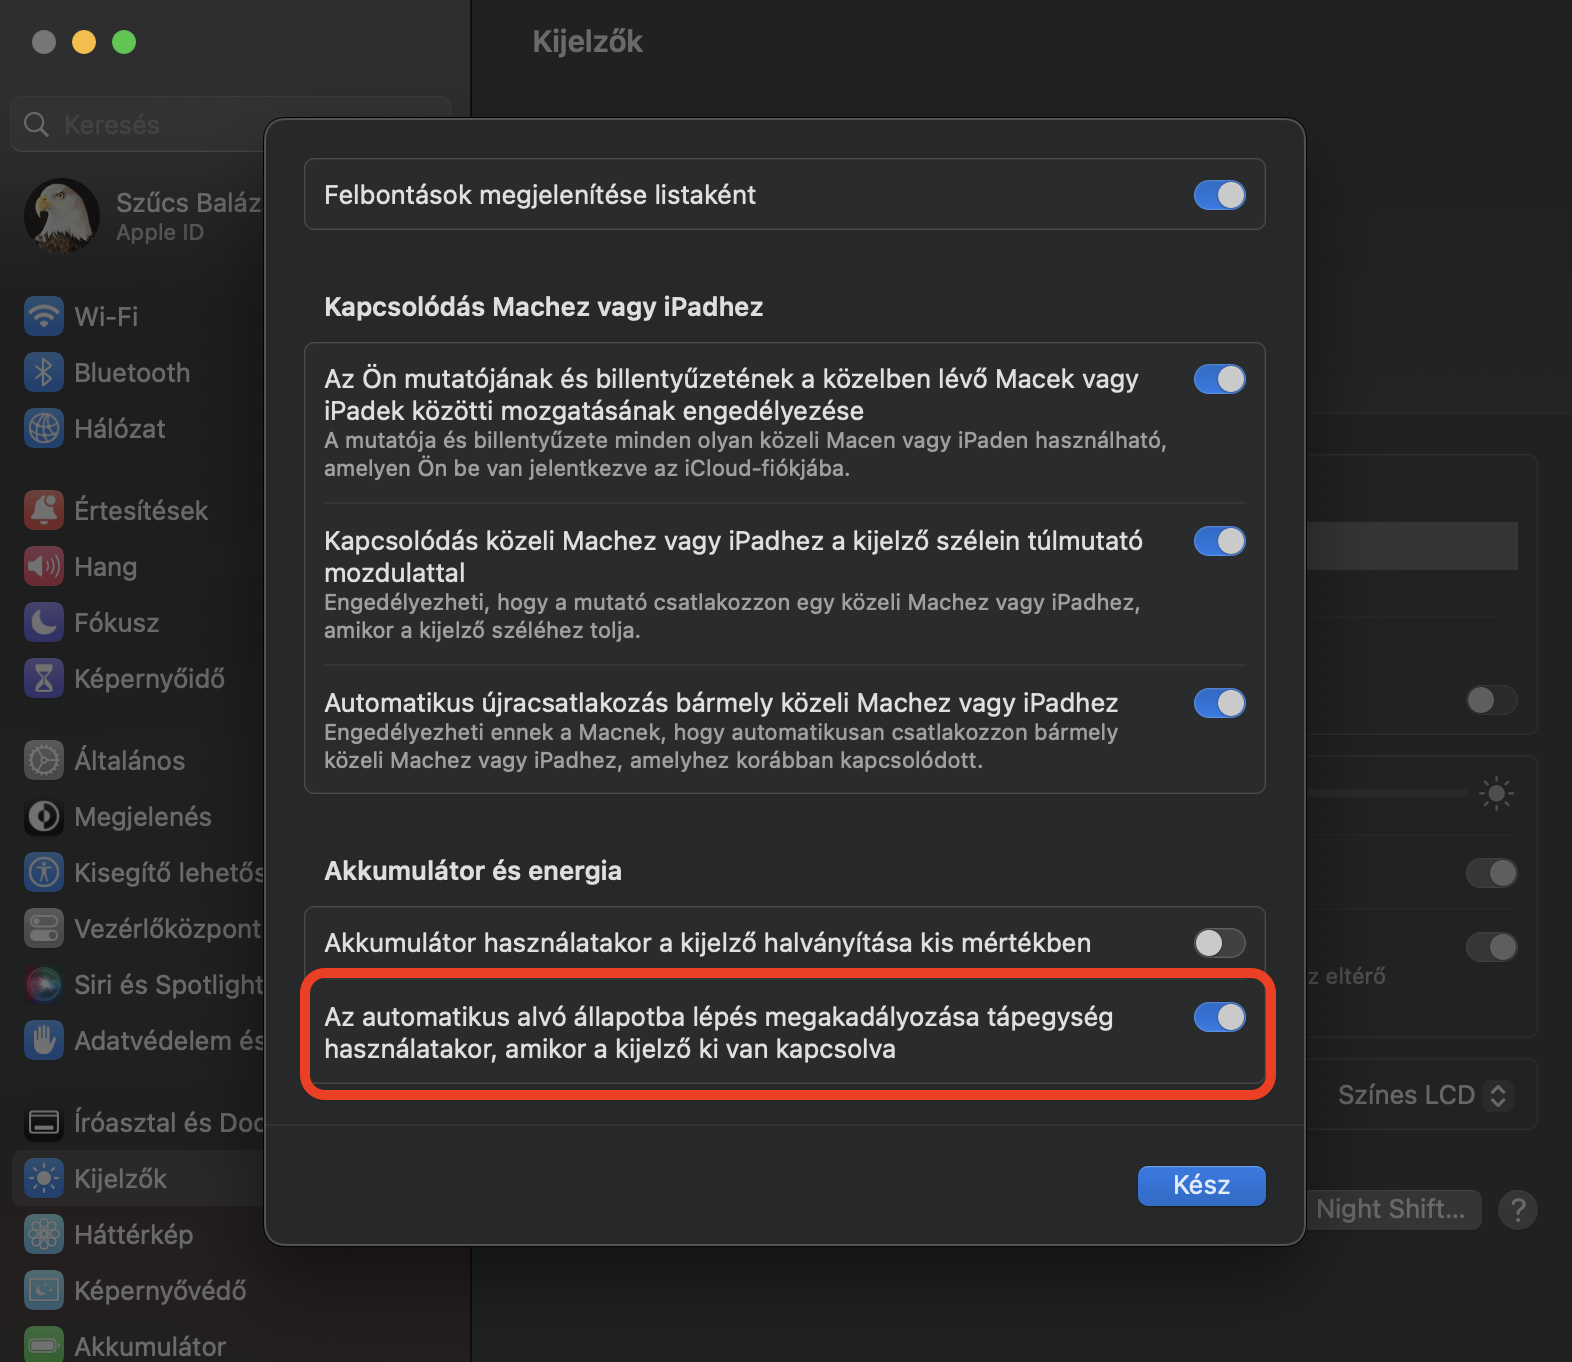Click the eagle profile picture

pos(61,216)
